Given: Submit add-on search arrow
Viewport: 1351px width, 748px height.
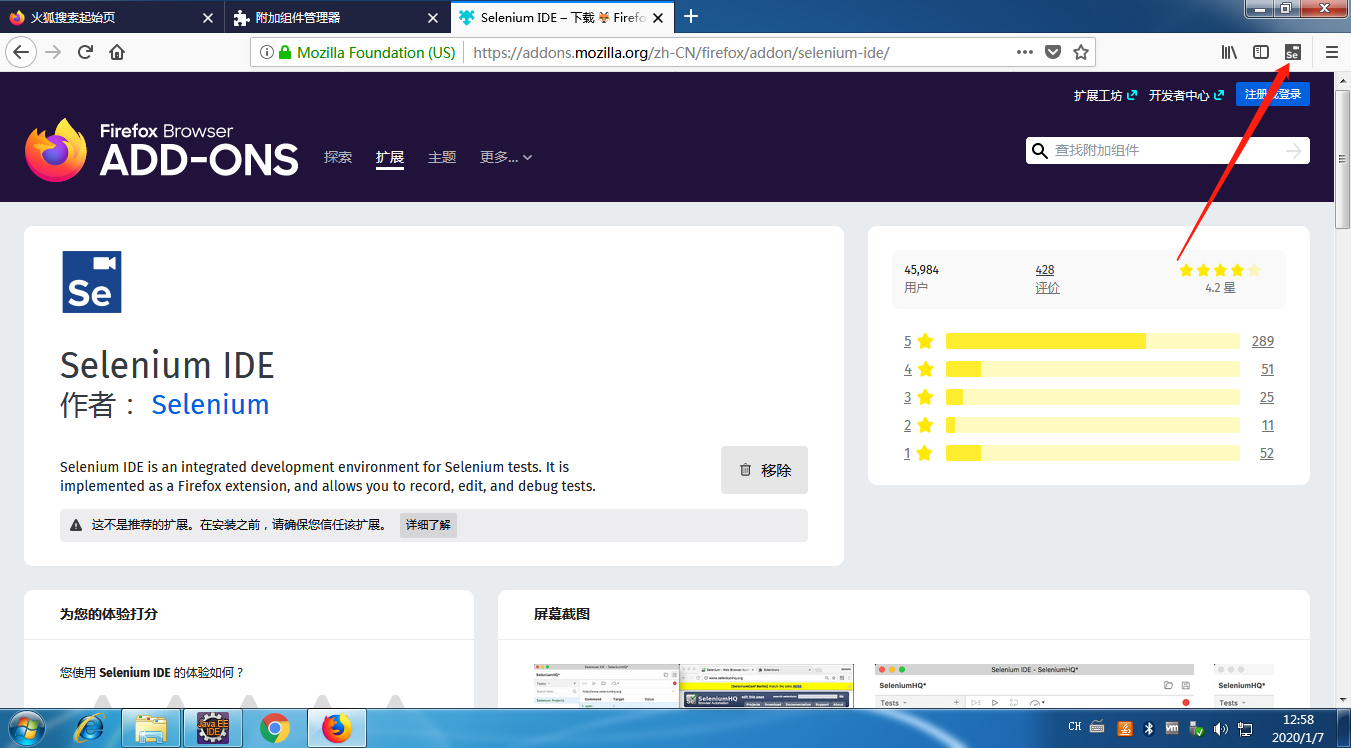Looking at the screenshot, I should 1294,150.
